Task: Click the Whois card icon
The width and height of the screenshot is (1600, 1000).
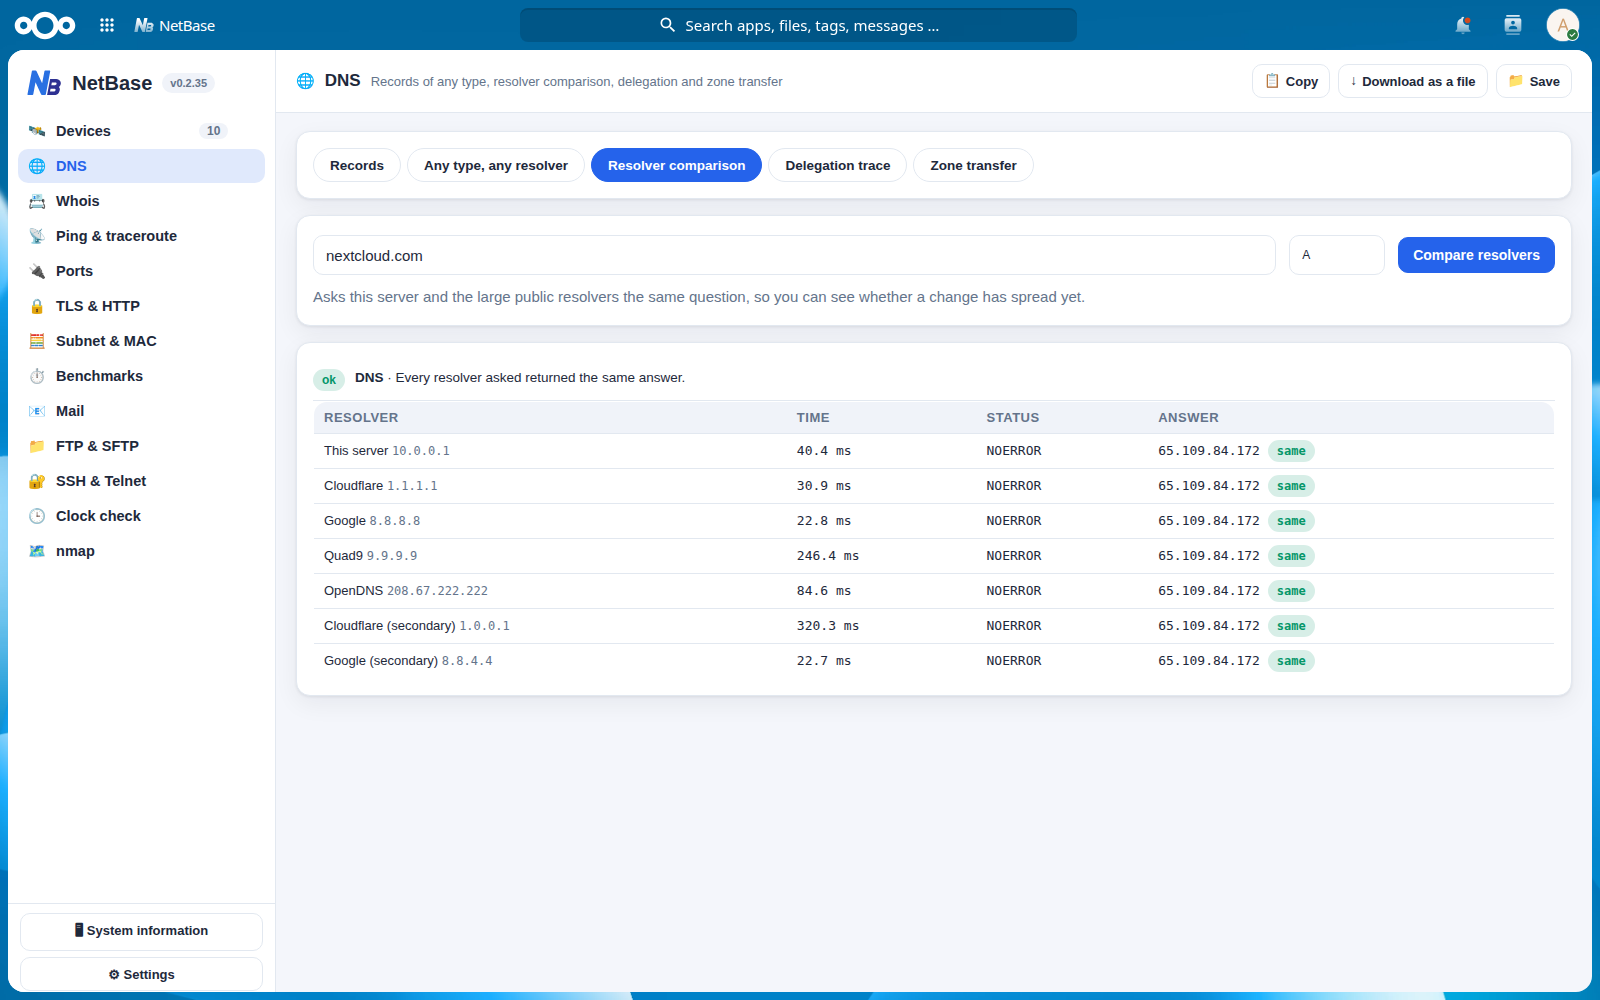Action: tap(37, 201)
